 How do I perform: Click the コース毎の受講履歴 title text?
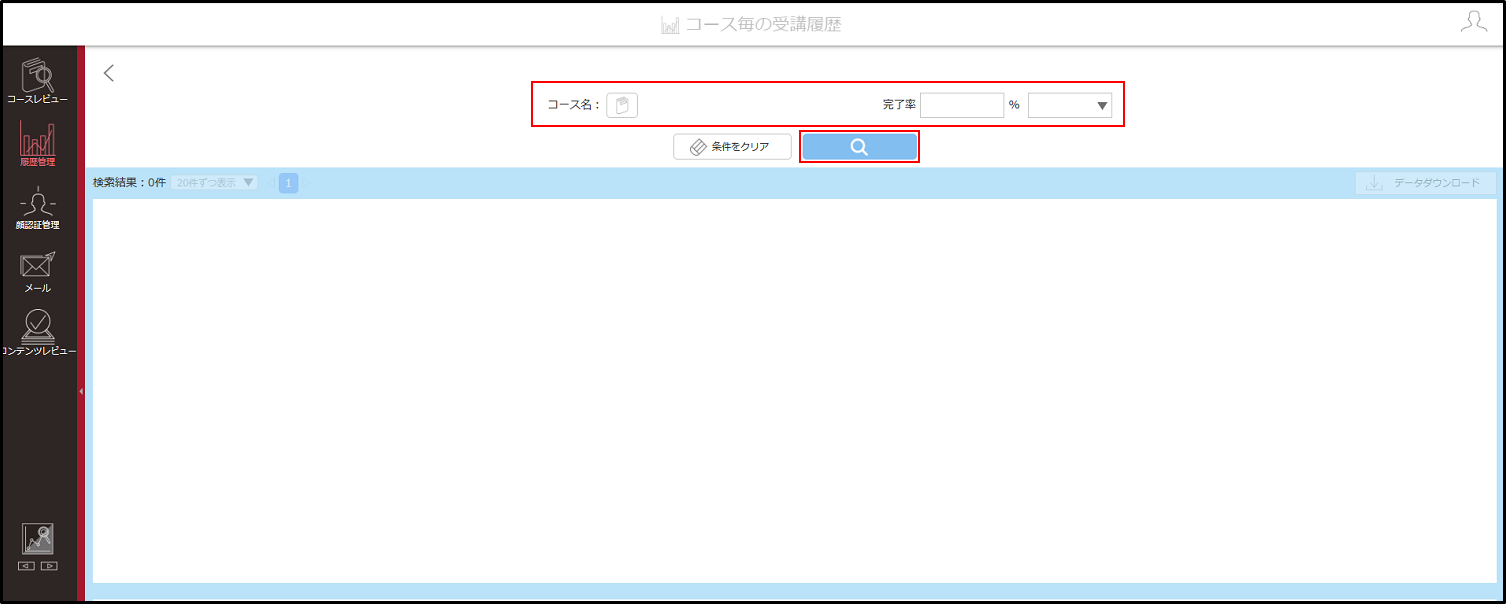(x=763, y=24)
